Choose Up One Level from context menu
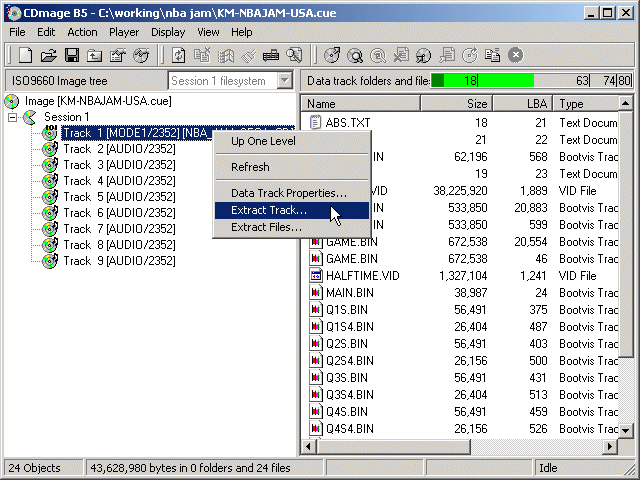Viewport: 640px width, 480px height. [292, 141]
